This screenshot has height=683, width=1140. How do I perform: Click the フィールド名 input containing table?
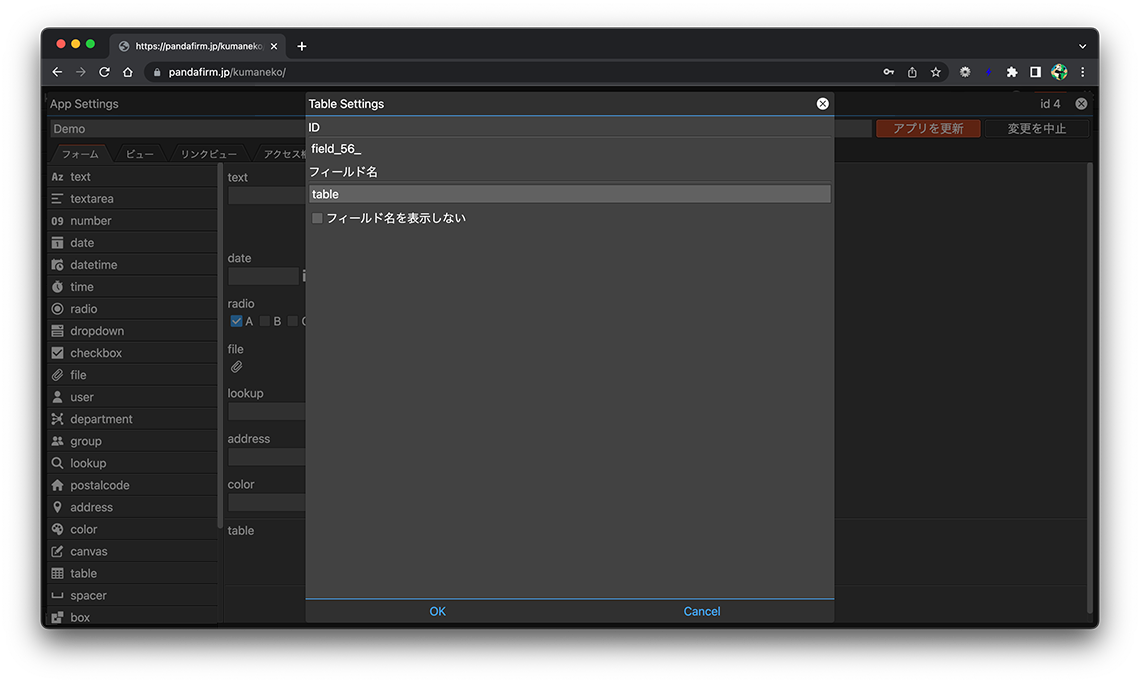click(569, 194)
